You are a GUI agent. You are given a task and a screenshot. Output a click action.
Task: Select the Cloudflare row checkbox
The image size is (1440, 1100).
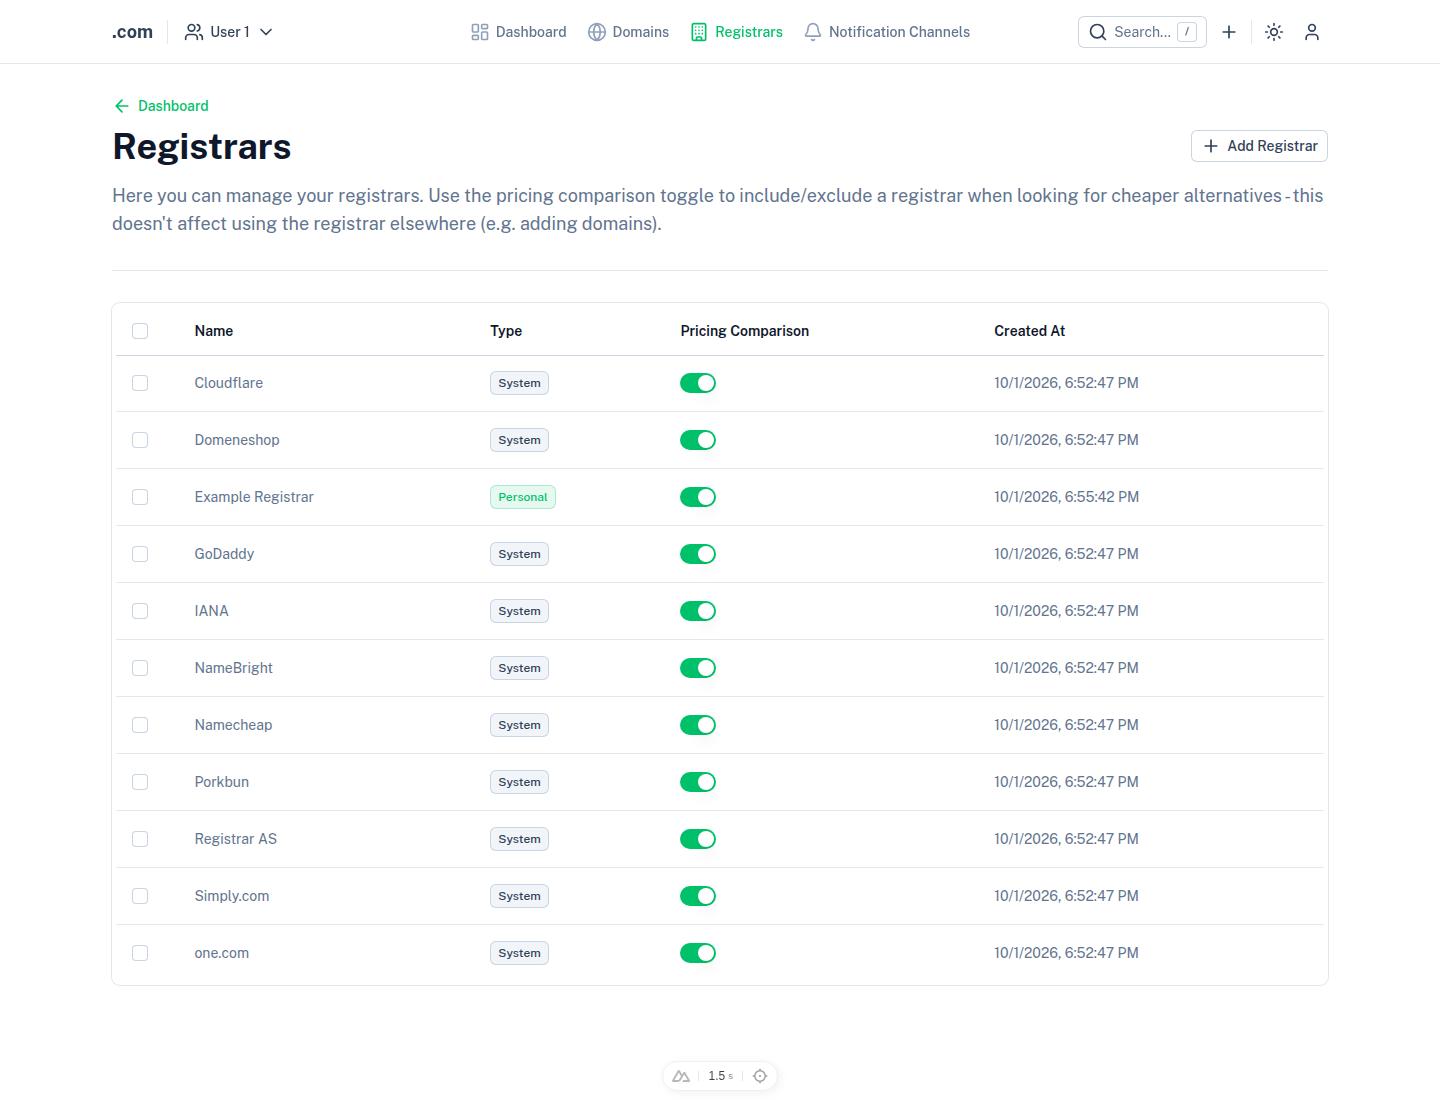coord(140,383)
